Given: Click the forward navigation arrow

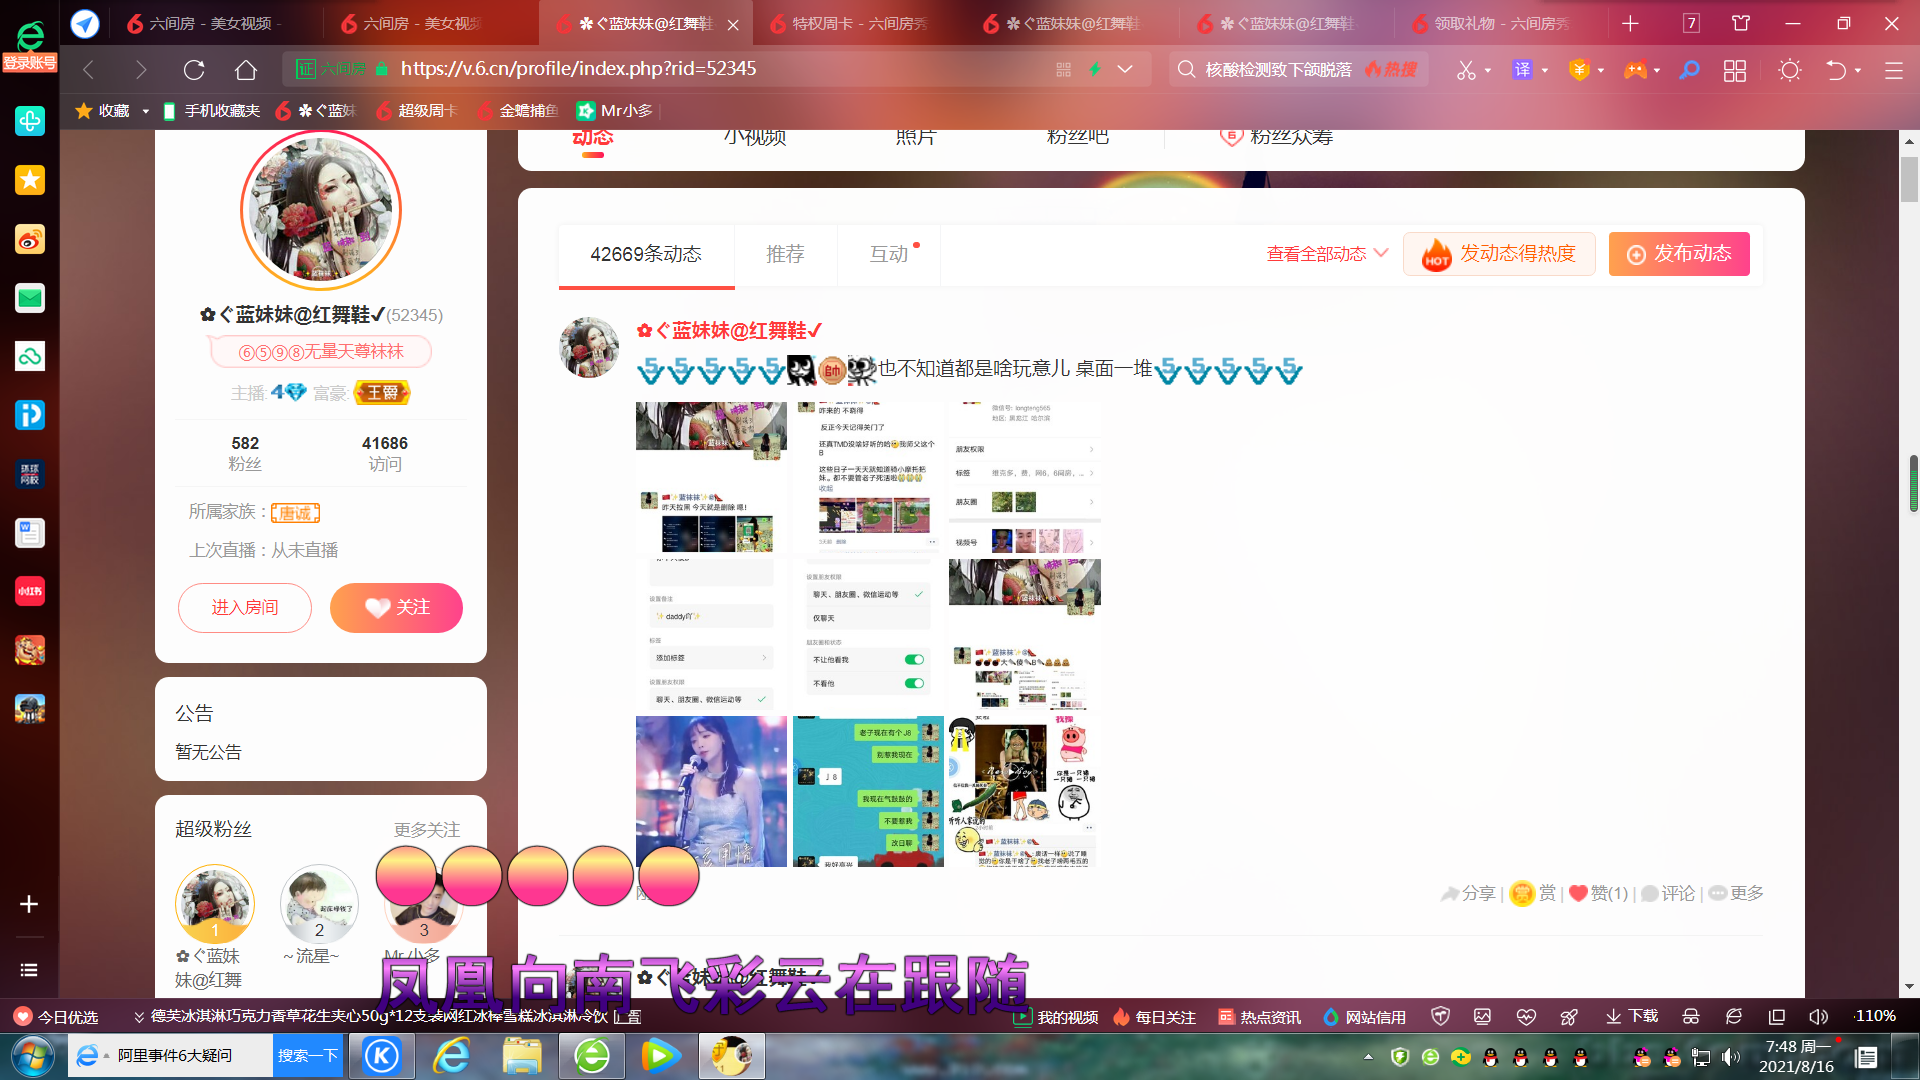Looking at the screenshot, I should point(141,70).
